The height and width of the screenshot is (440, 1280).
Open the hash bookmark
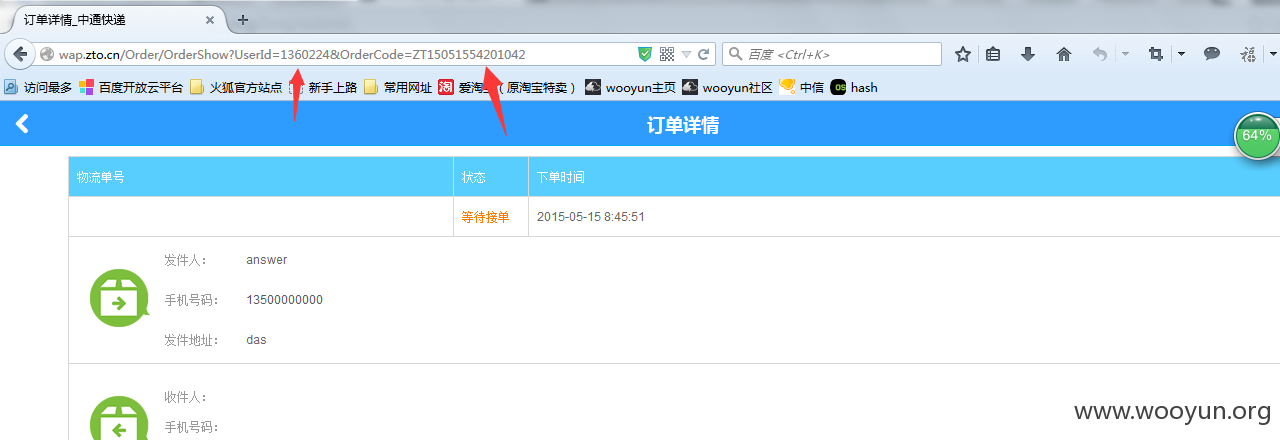pos(854,87)
